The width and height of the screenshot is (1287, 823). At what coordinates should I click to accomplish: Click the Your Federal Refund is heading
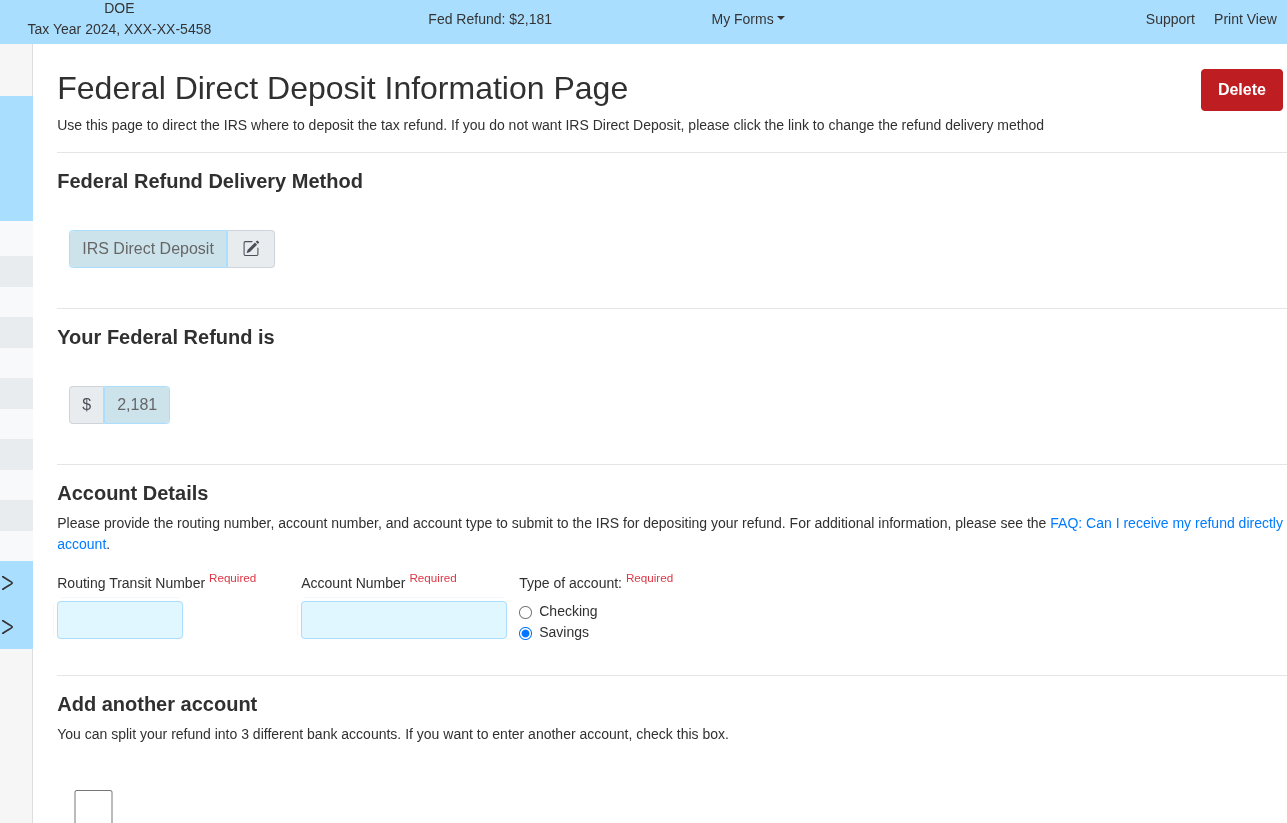coord(166,337)
